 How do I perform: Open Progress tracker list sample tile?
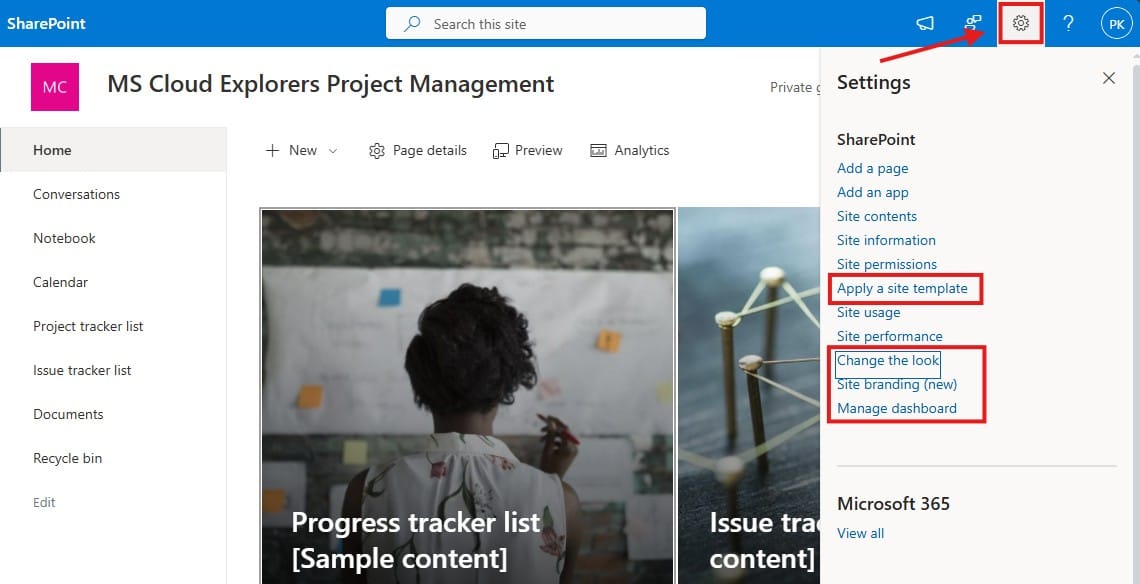[467, 396]
